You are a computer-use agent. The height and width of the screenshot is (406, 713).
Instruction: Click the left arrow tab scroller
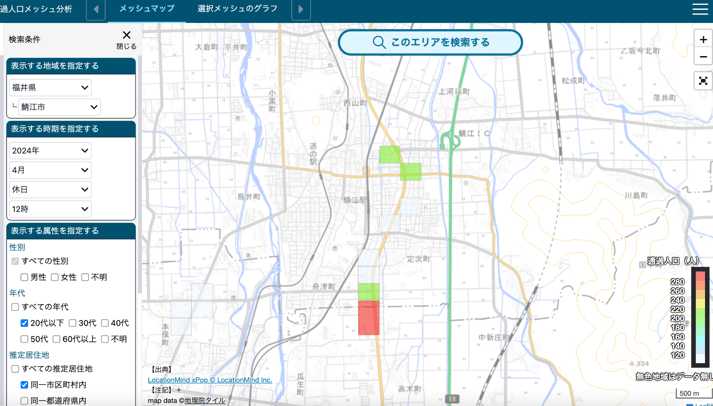[96, 10]
